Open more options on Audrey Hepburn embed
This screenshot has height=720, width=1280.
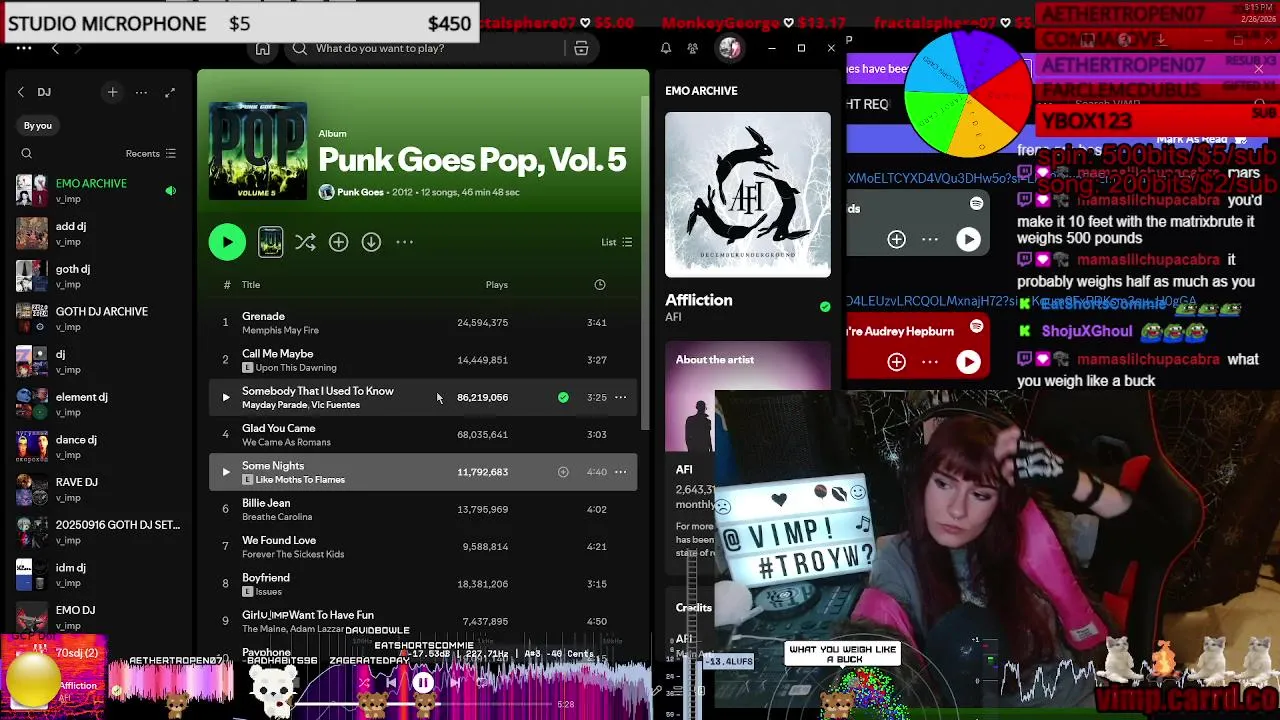[930, 362]
